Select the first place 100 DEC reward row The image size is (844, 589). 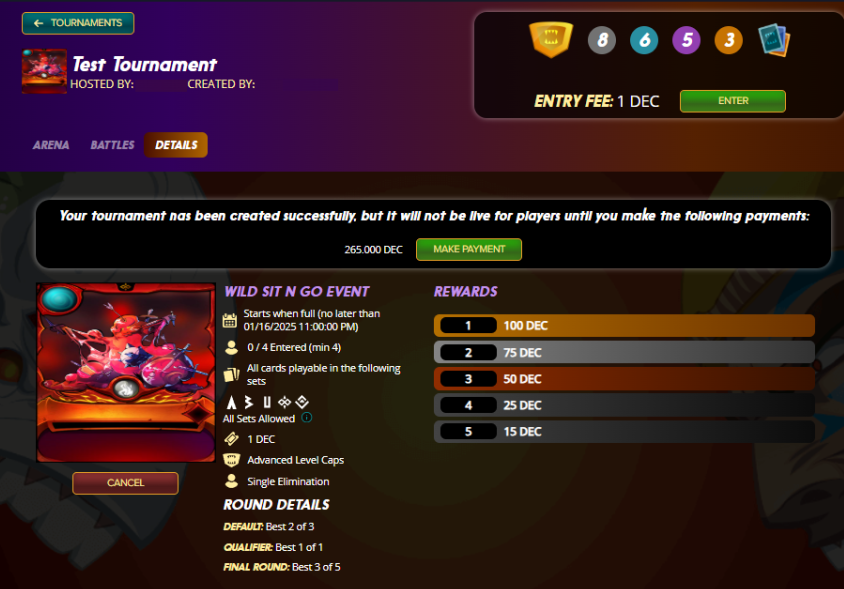coord(624,326)
